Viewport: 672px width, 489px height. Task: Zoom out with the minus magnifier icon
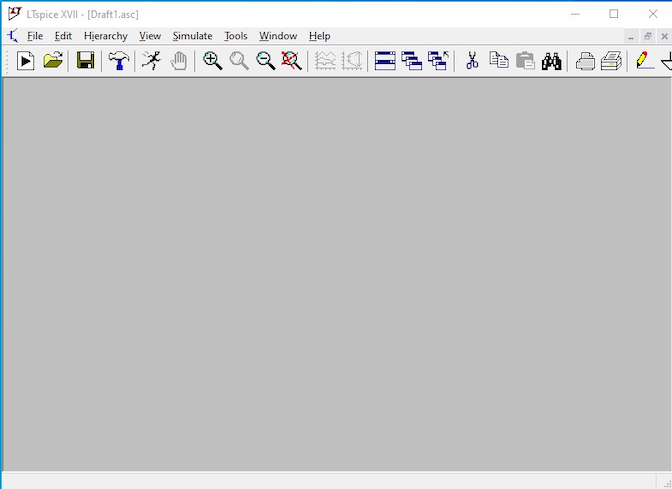point(265,61)
